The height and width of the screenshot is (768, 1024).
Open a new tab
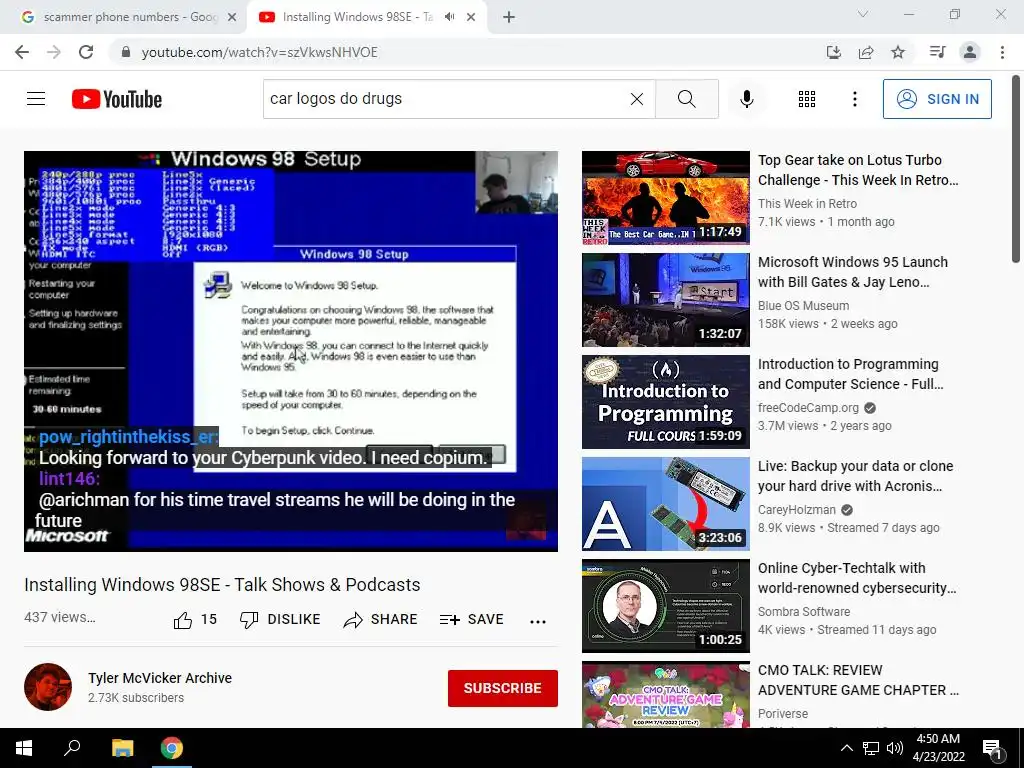(509, 17)
